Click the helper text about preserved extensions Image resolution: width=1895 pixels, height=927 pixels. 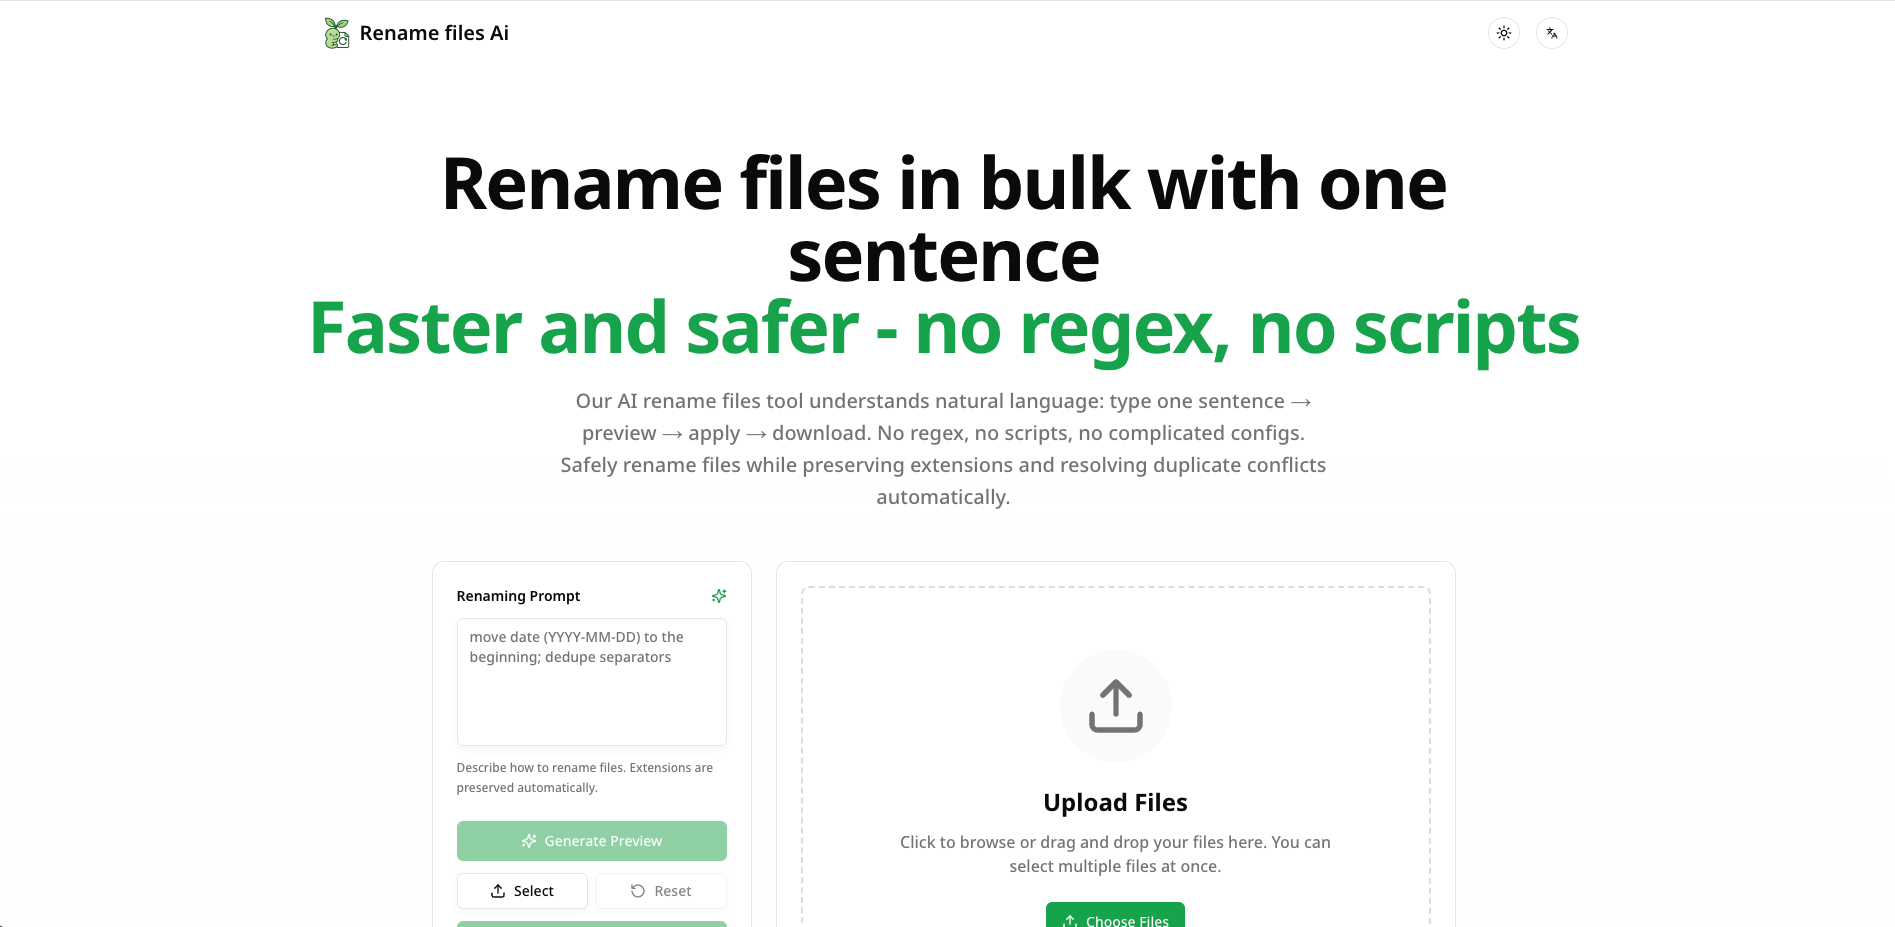pos(584,778)
